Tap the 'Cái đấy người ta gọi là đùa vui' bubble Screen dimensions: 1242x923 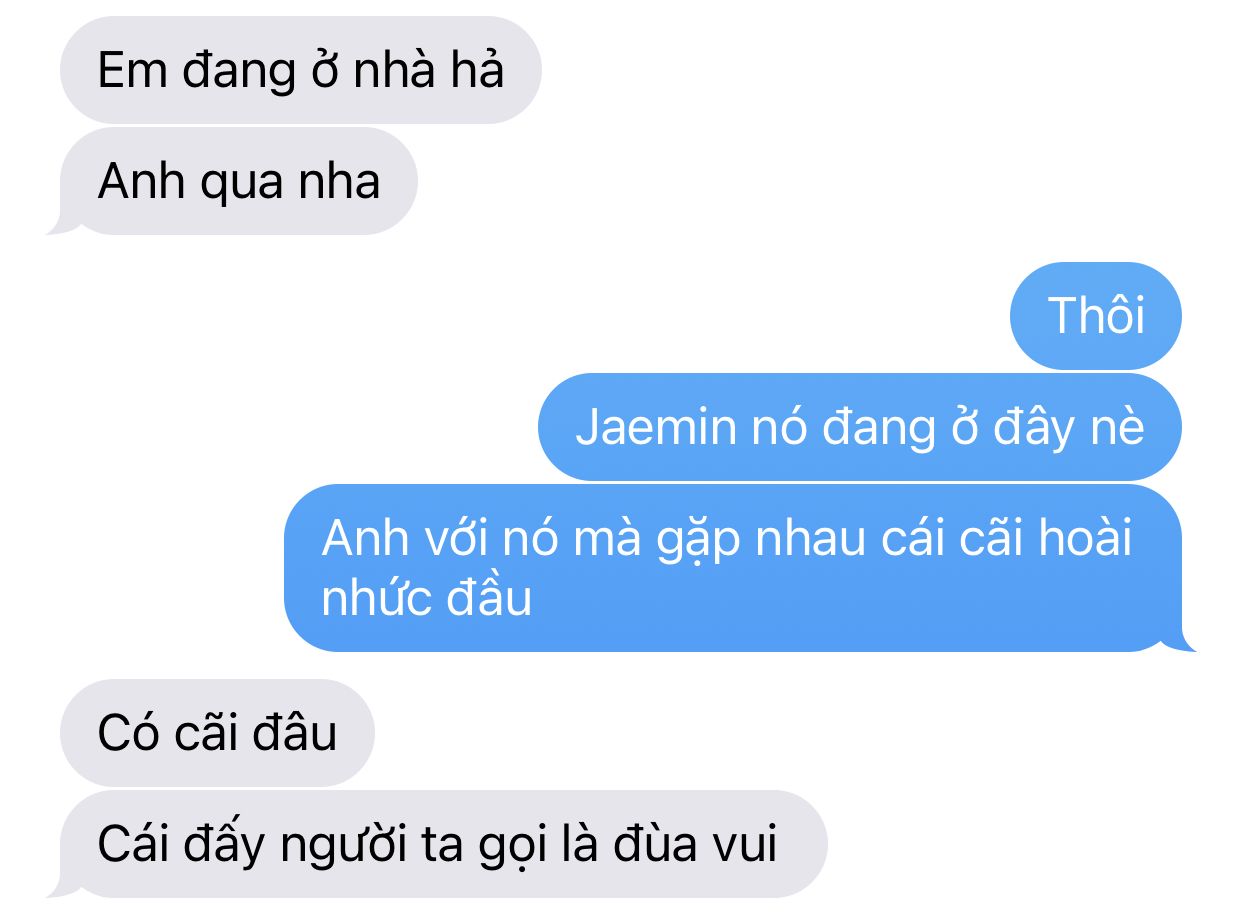[438, 844]
